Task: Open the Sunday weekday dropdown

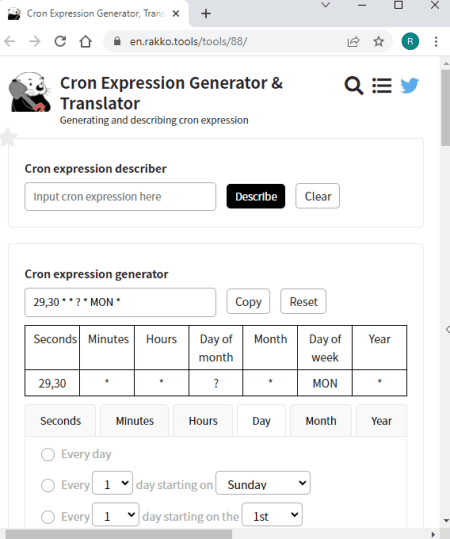Action: pos(263,483)
